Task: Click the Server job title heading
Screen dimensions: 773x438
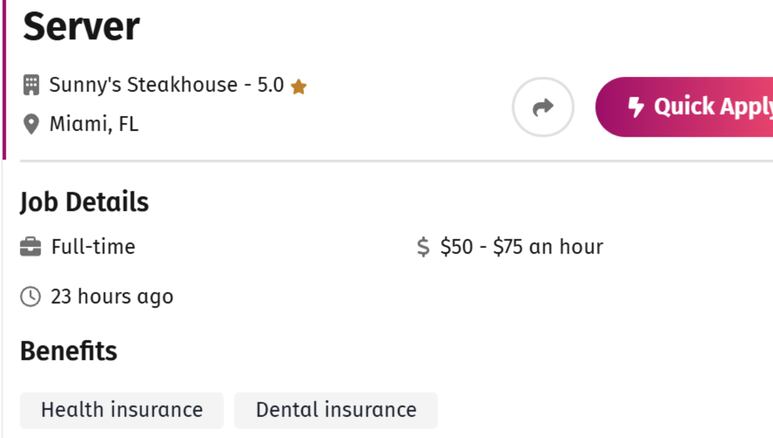Action: [x=81, y=27]
